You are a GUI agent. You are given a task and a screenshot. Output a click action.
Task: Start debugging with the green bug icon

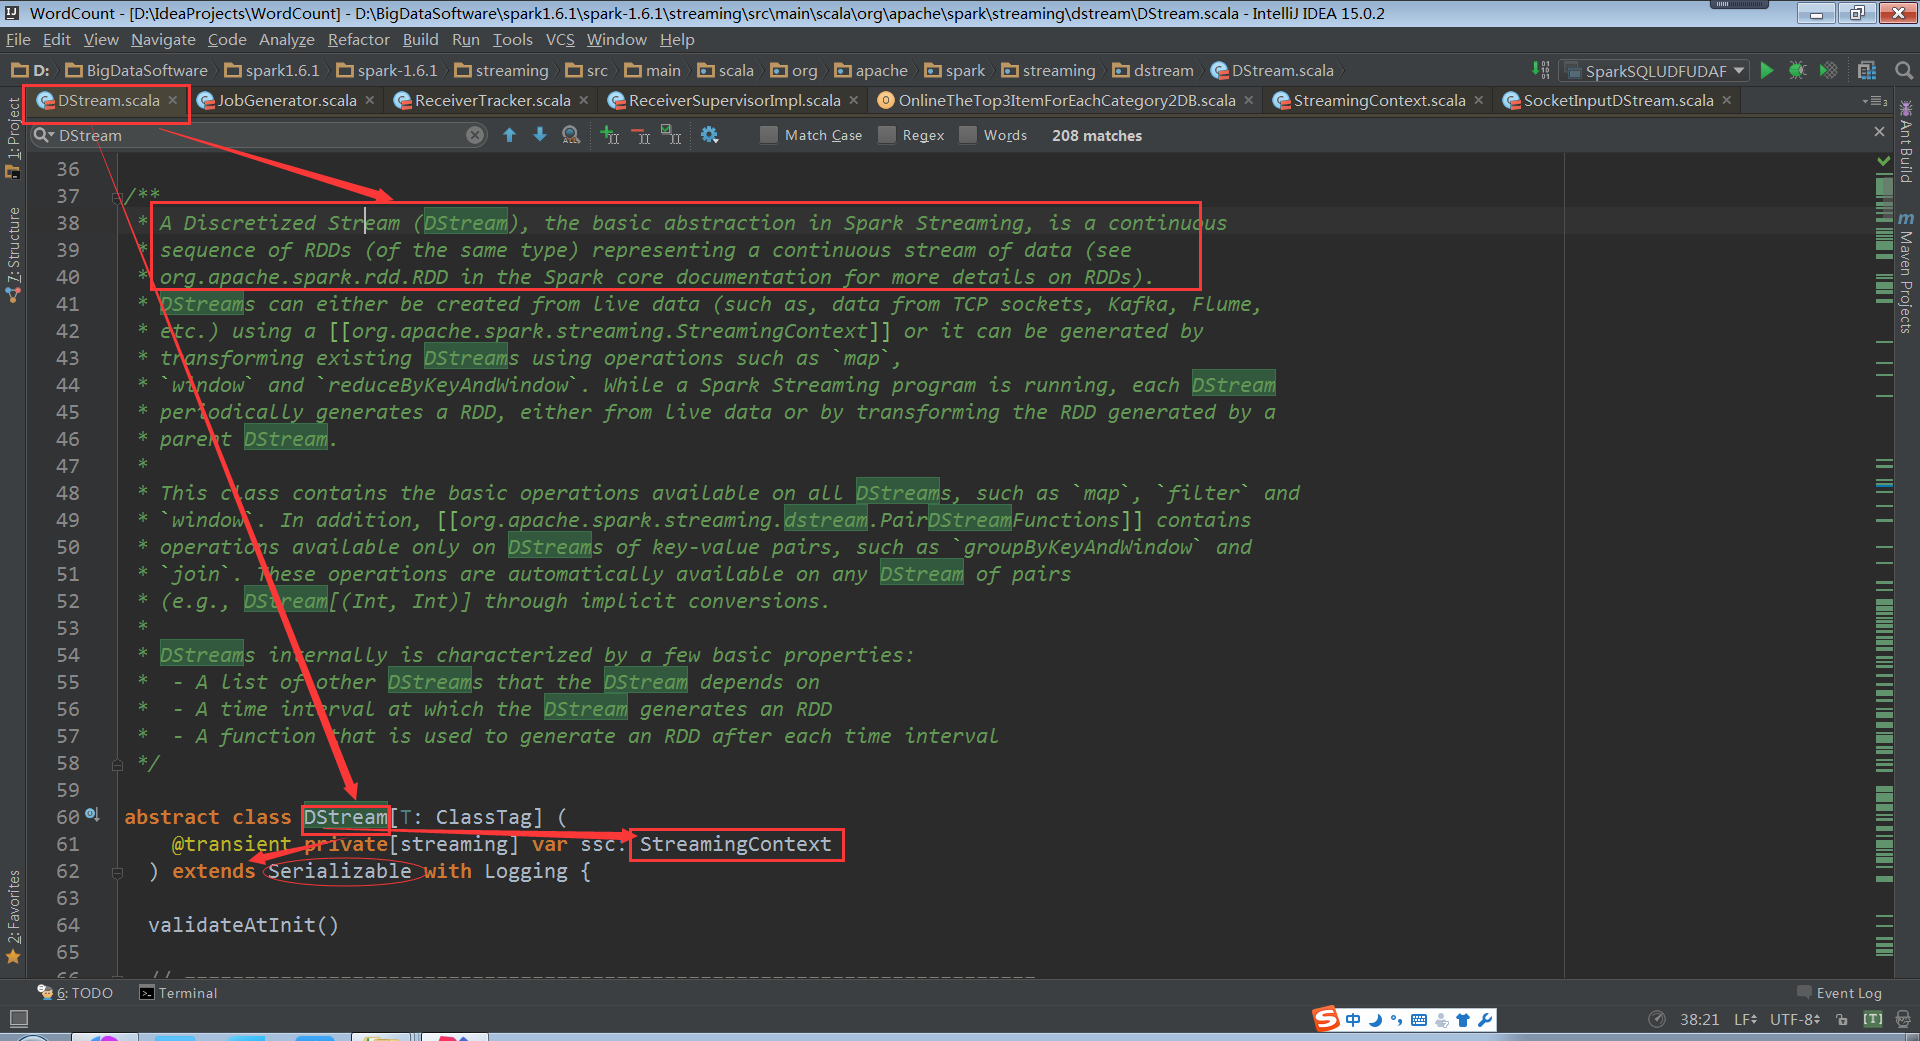coord(1797,70)
